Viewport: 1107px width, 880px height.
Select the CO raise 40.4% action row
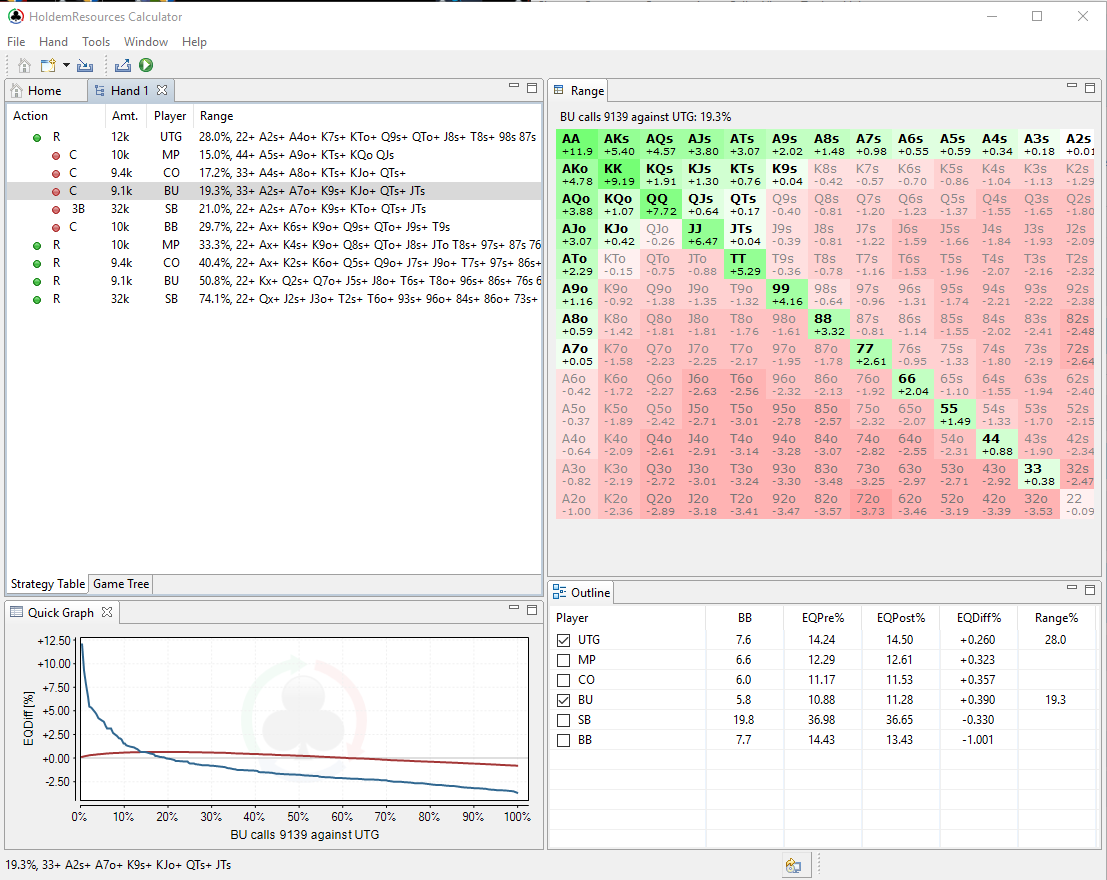pos(274,263)
